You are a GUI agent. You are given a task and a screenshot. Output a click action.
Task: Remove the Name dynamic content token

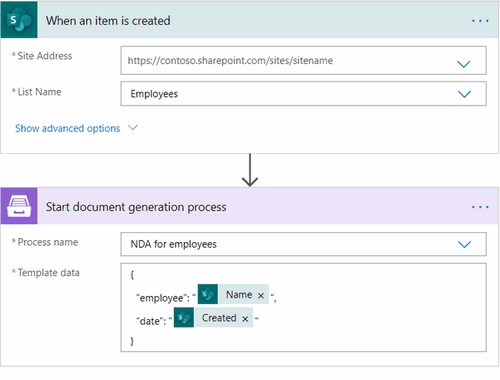click(261, 295)
